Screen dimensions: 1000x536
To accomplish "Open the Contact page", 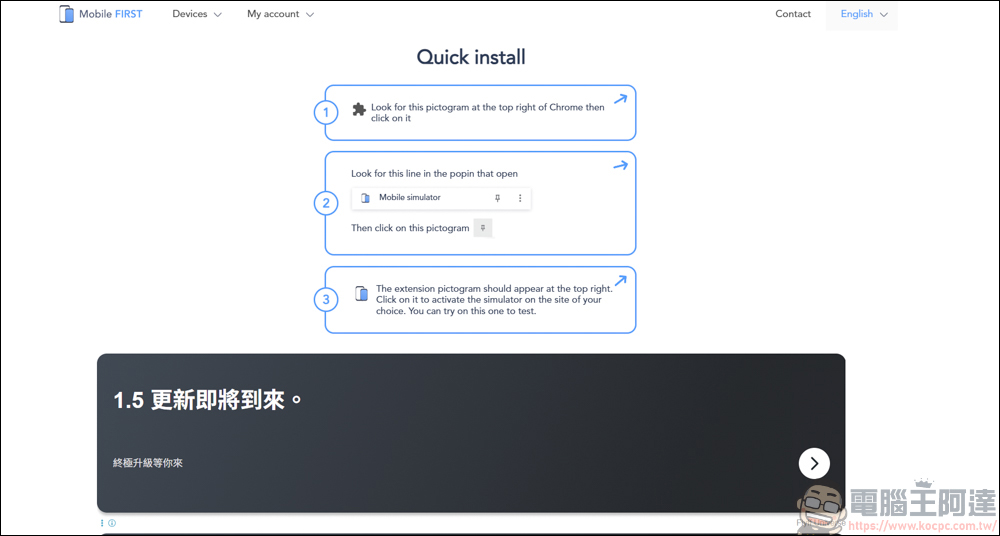I will [793, 14].
